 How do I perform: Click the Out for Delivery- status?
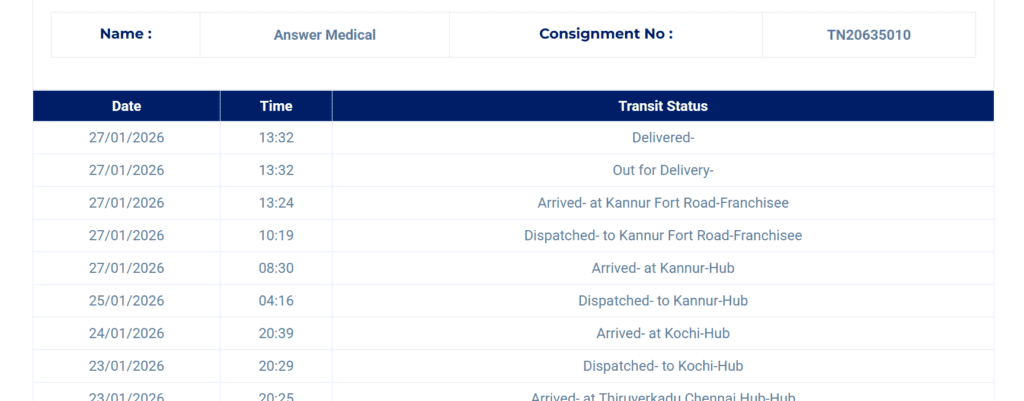coord(662,170)
